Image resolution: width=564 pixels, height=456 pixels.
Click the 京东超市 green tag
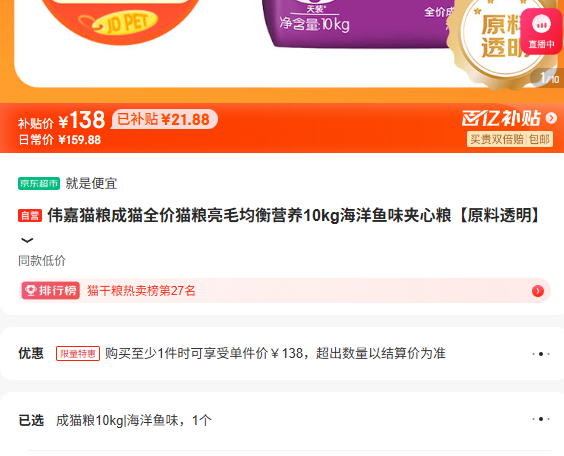39,183
